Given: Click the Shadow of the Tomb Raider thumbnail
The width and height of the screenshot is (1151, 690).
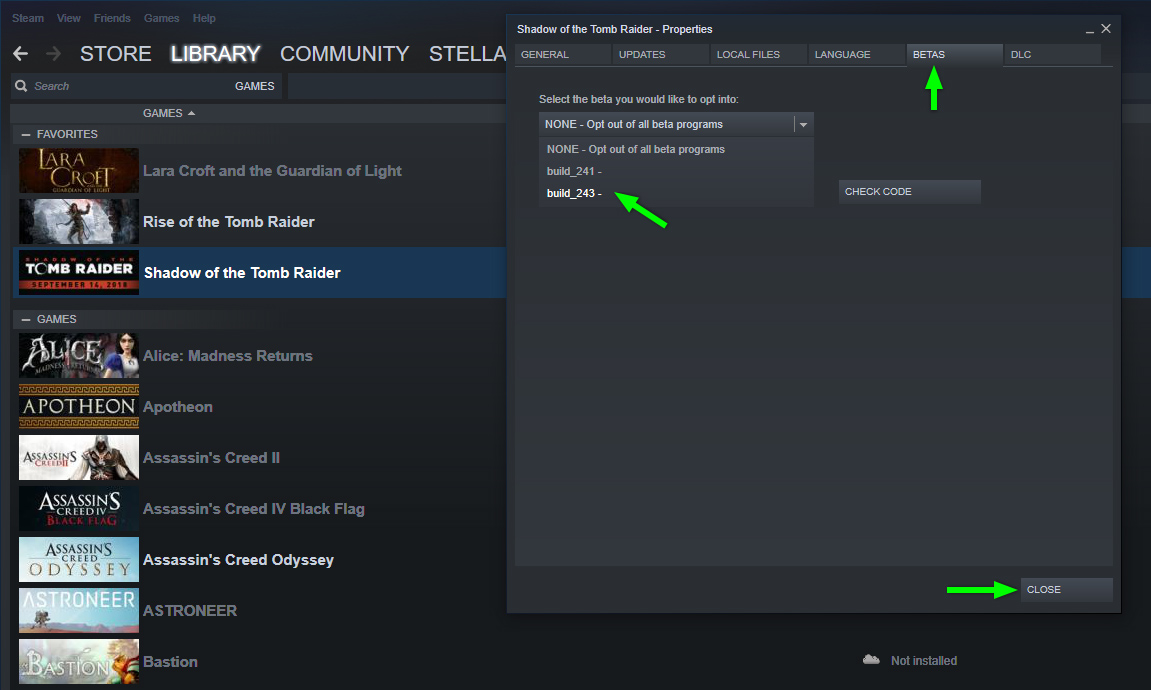Looking at the screenshot, I should coord(79,272).
